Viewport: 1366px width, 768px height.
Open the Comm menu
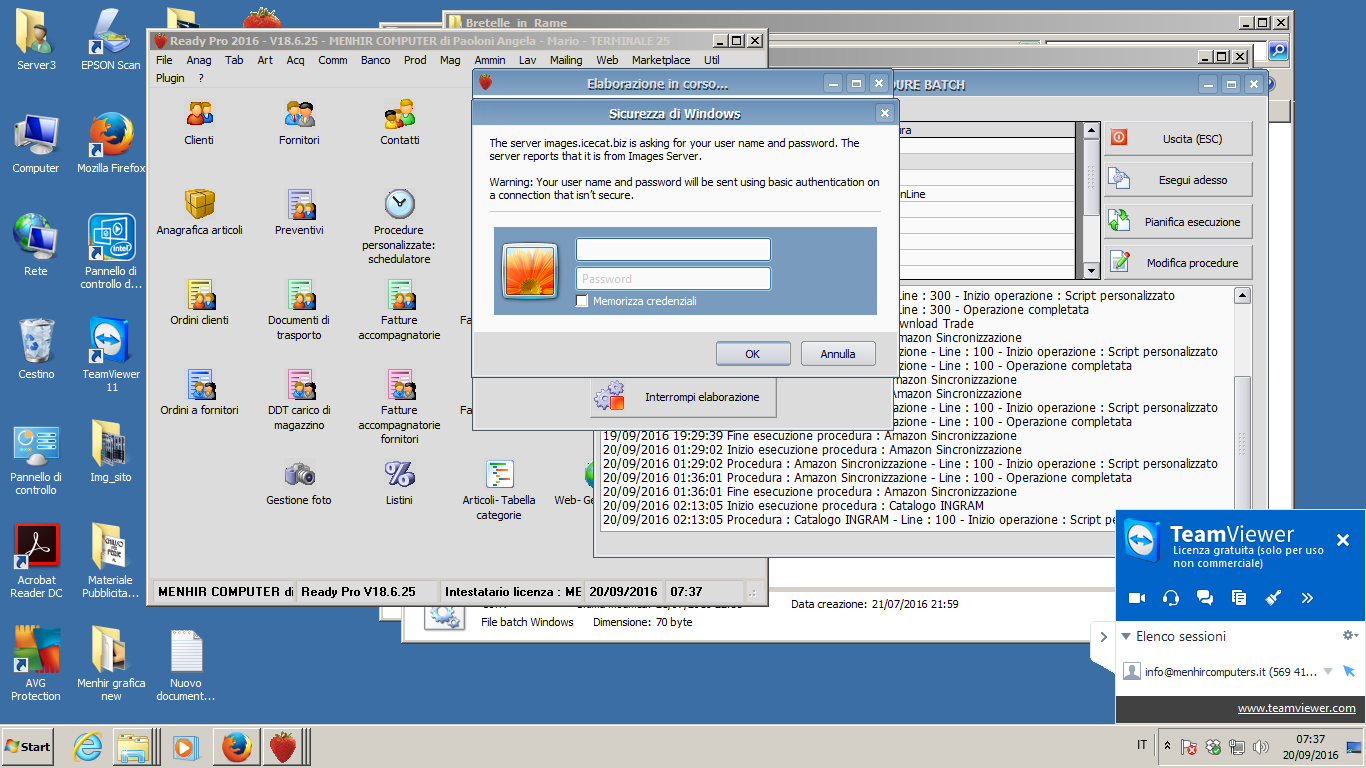(333, 60)
